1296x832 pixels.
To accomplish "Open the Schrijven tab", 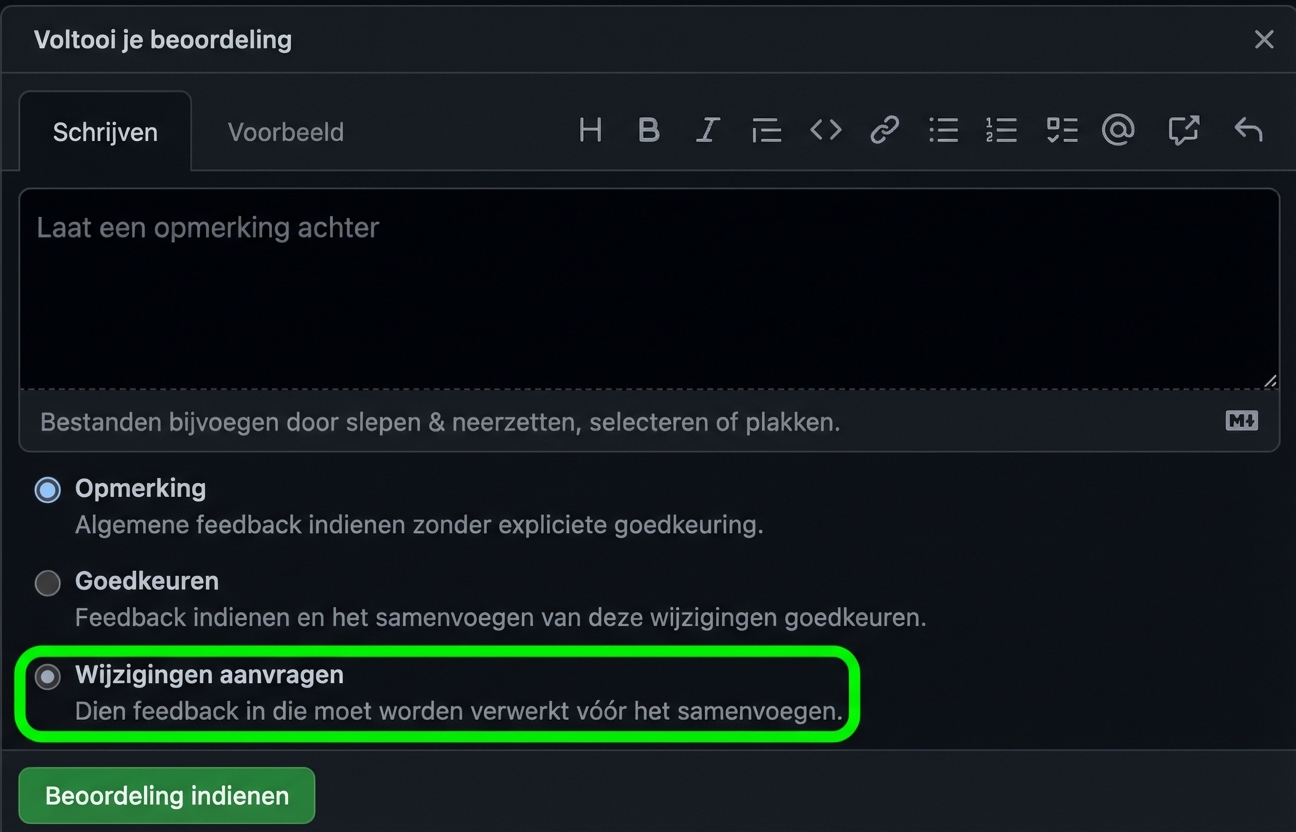I will pyautogui.click(x=104, y=131).
